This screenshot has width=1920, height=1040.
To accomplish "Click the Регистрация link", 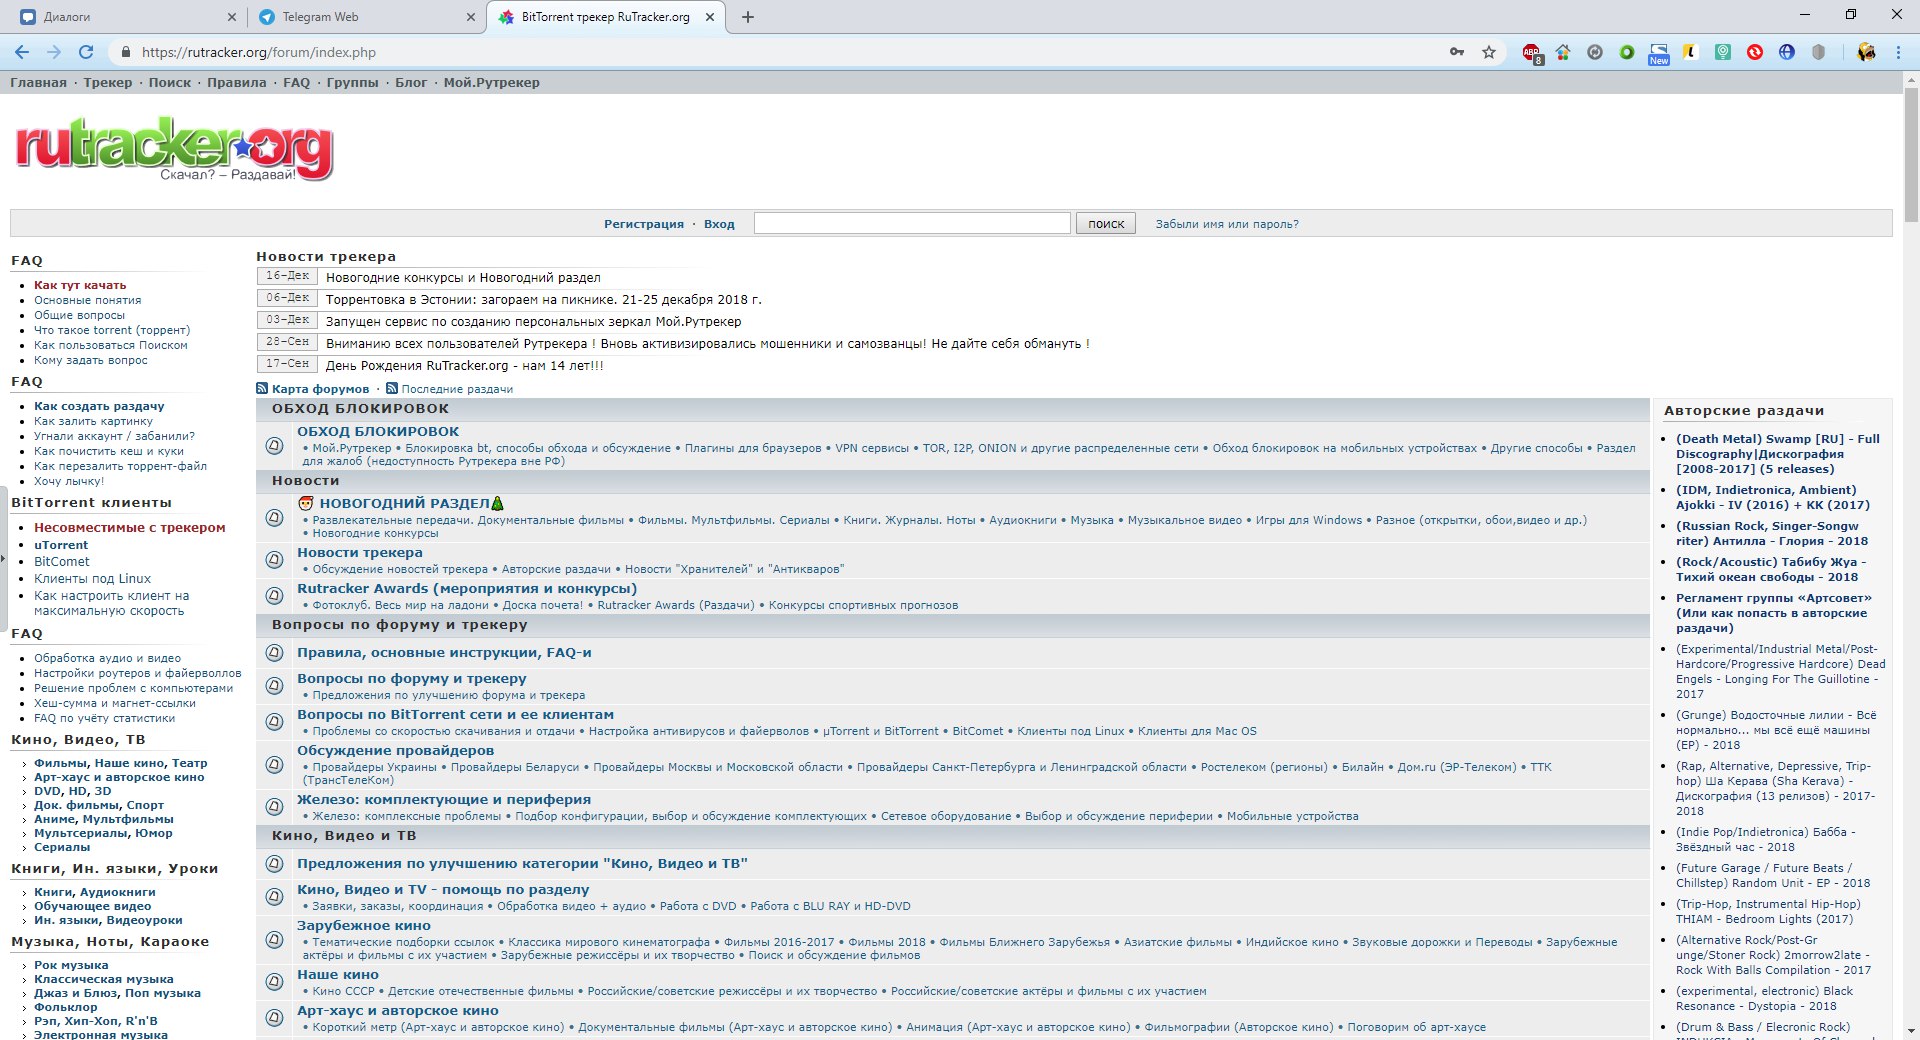I will pyautogui.click(x=643, y=224).
